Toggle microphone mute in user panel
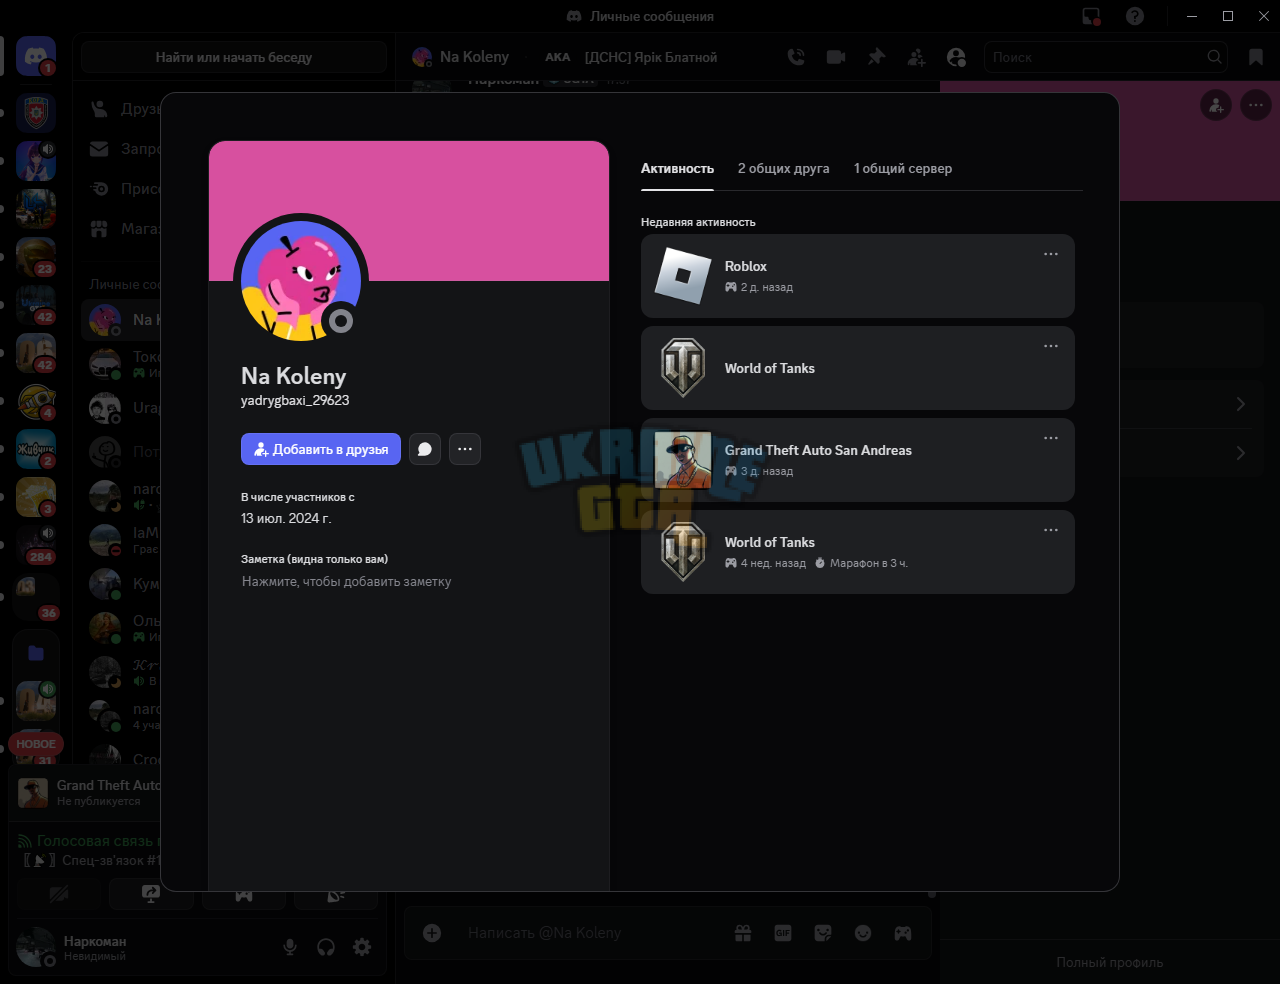Image resolution: width=1280 pixels, height=984 pixels. pyautogui.click(x=290, y=946)
